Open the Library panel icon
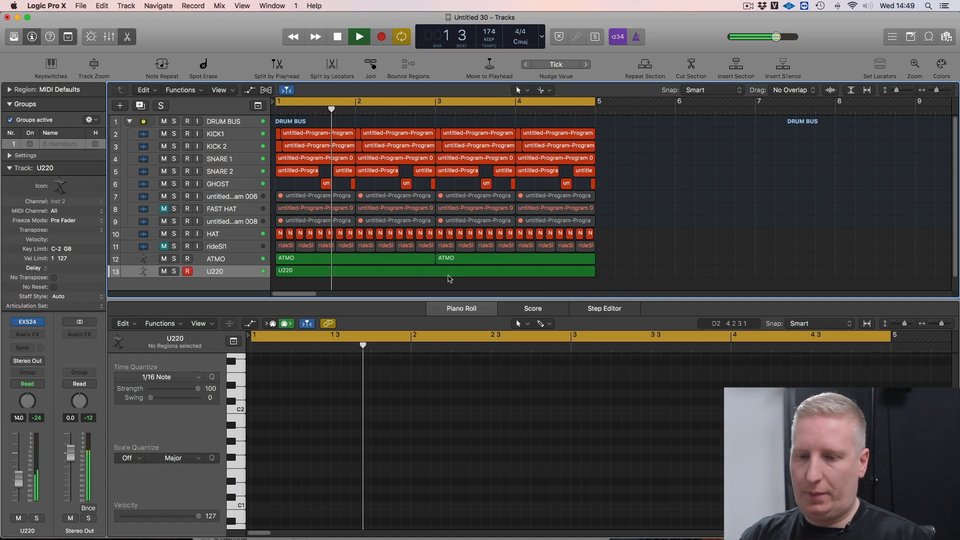Viewport: 960px width, 540px height. tap(13, 37)
